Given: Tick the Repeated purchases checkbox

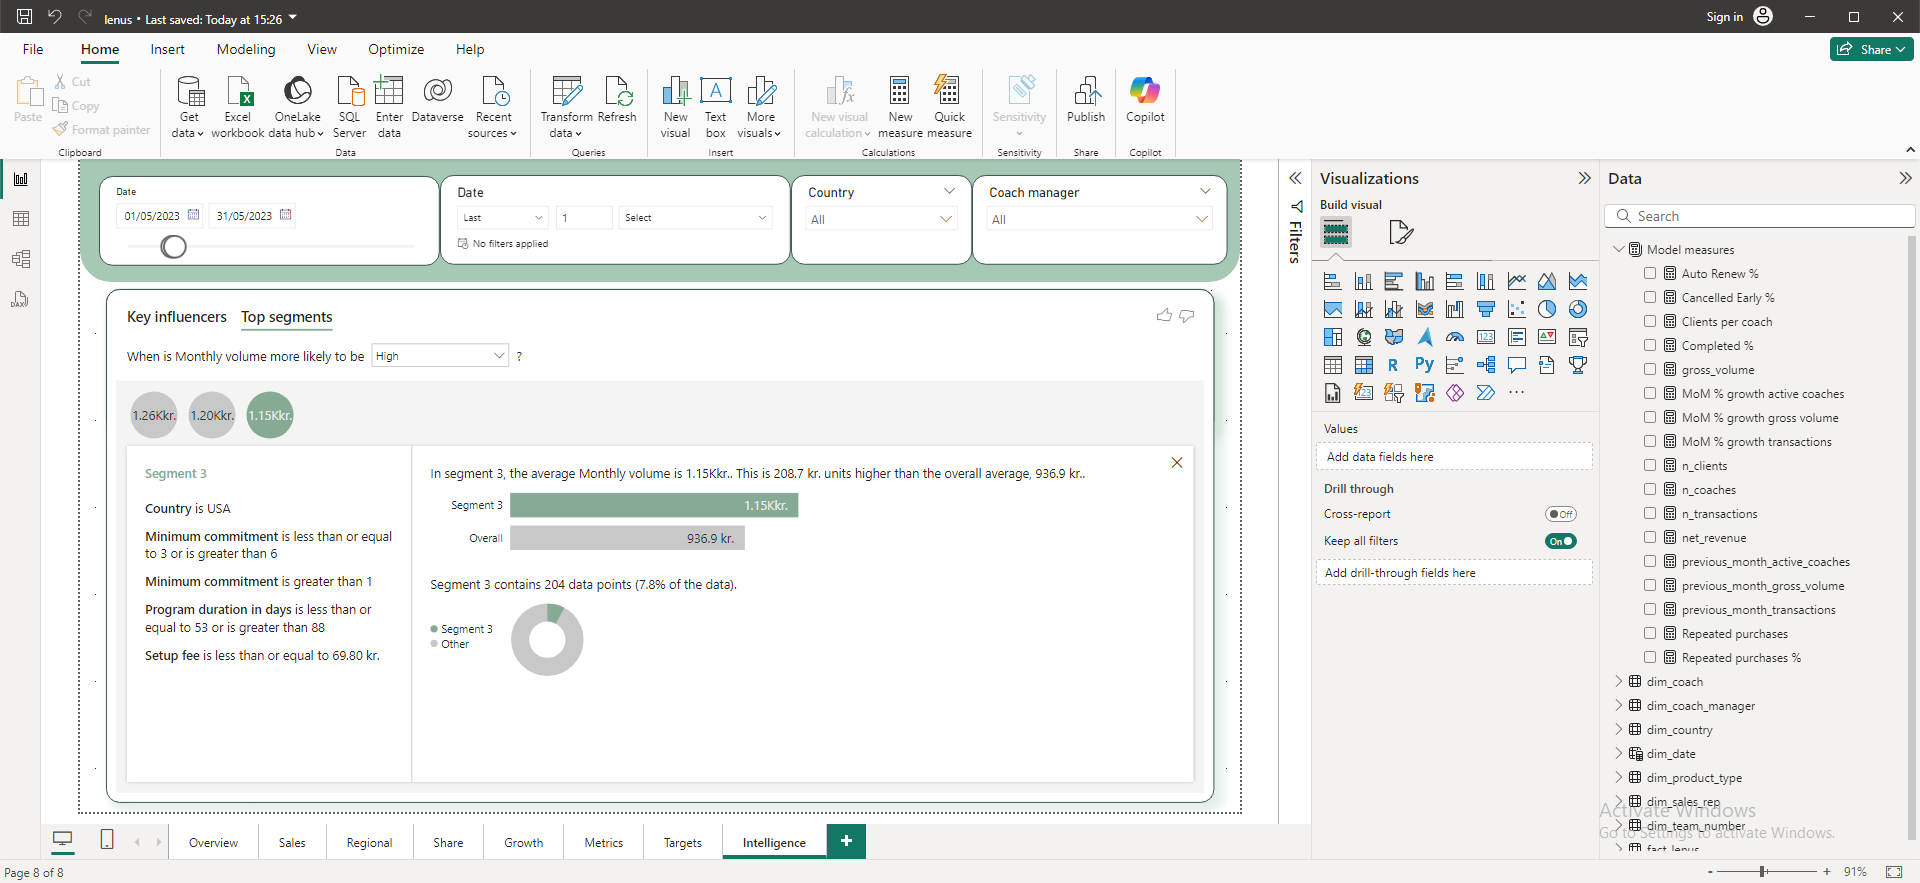Looking at the screenshot, I should coord(1650,633).
